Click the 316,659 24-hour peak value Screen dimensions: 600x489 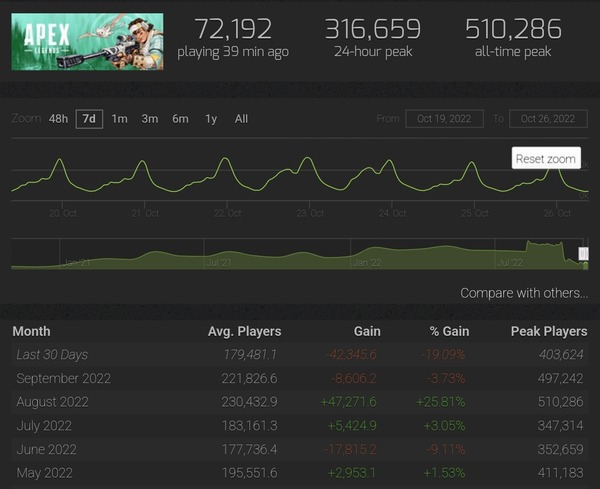[373, 29]
